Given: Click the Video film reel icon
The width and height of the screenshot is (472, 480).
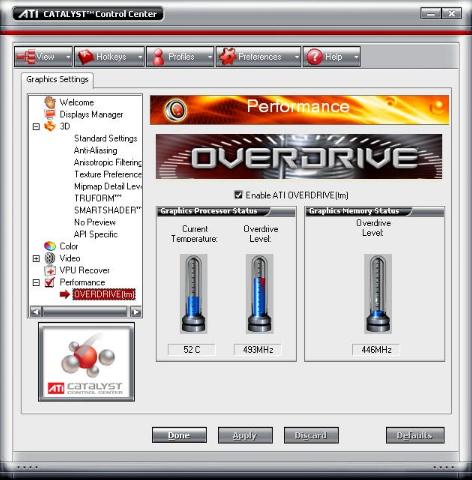Looking at the screenshot, I should tap(50, 258).
